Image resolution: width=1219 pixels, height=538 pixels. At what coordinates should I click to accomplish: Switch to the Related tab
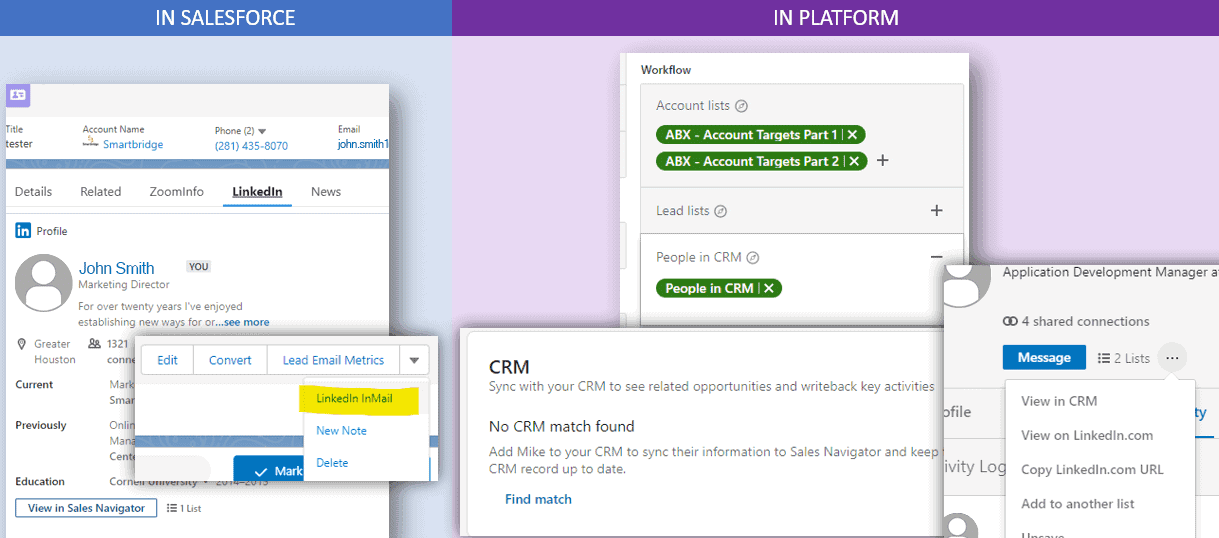point(101,191)
